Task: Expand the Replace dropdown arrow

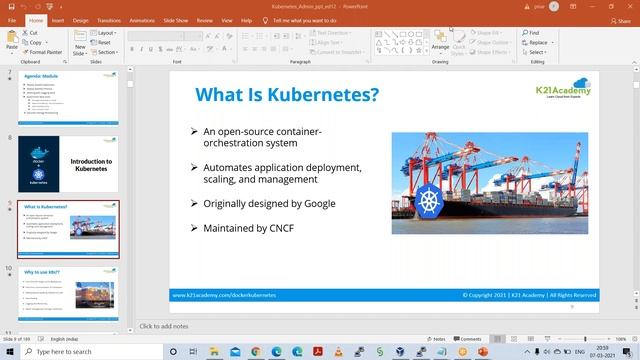Action: point(553,42)
